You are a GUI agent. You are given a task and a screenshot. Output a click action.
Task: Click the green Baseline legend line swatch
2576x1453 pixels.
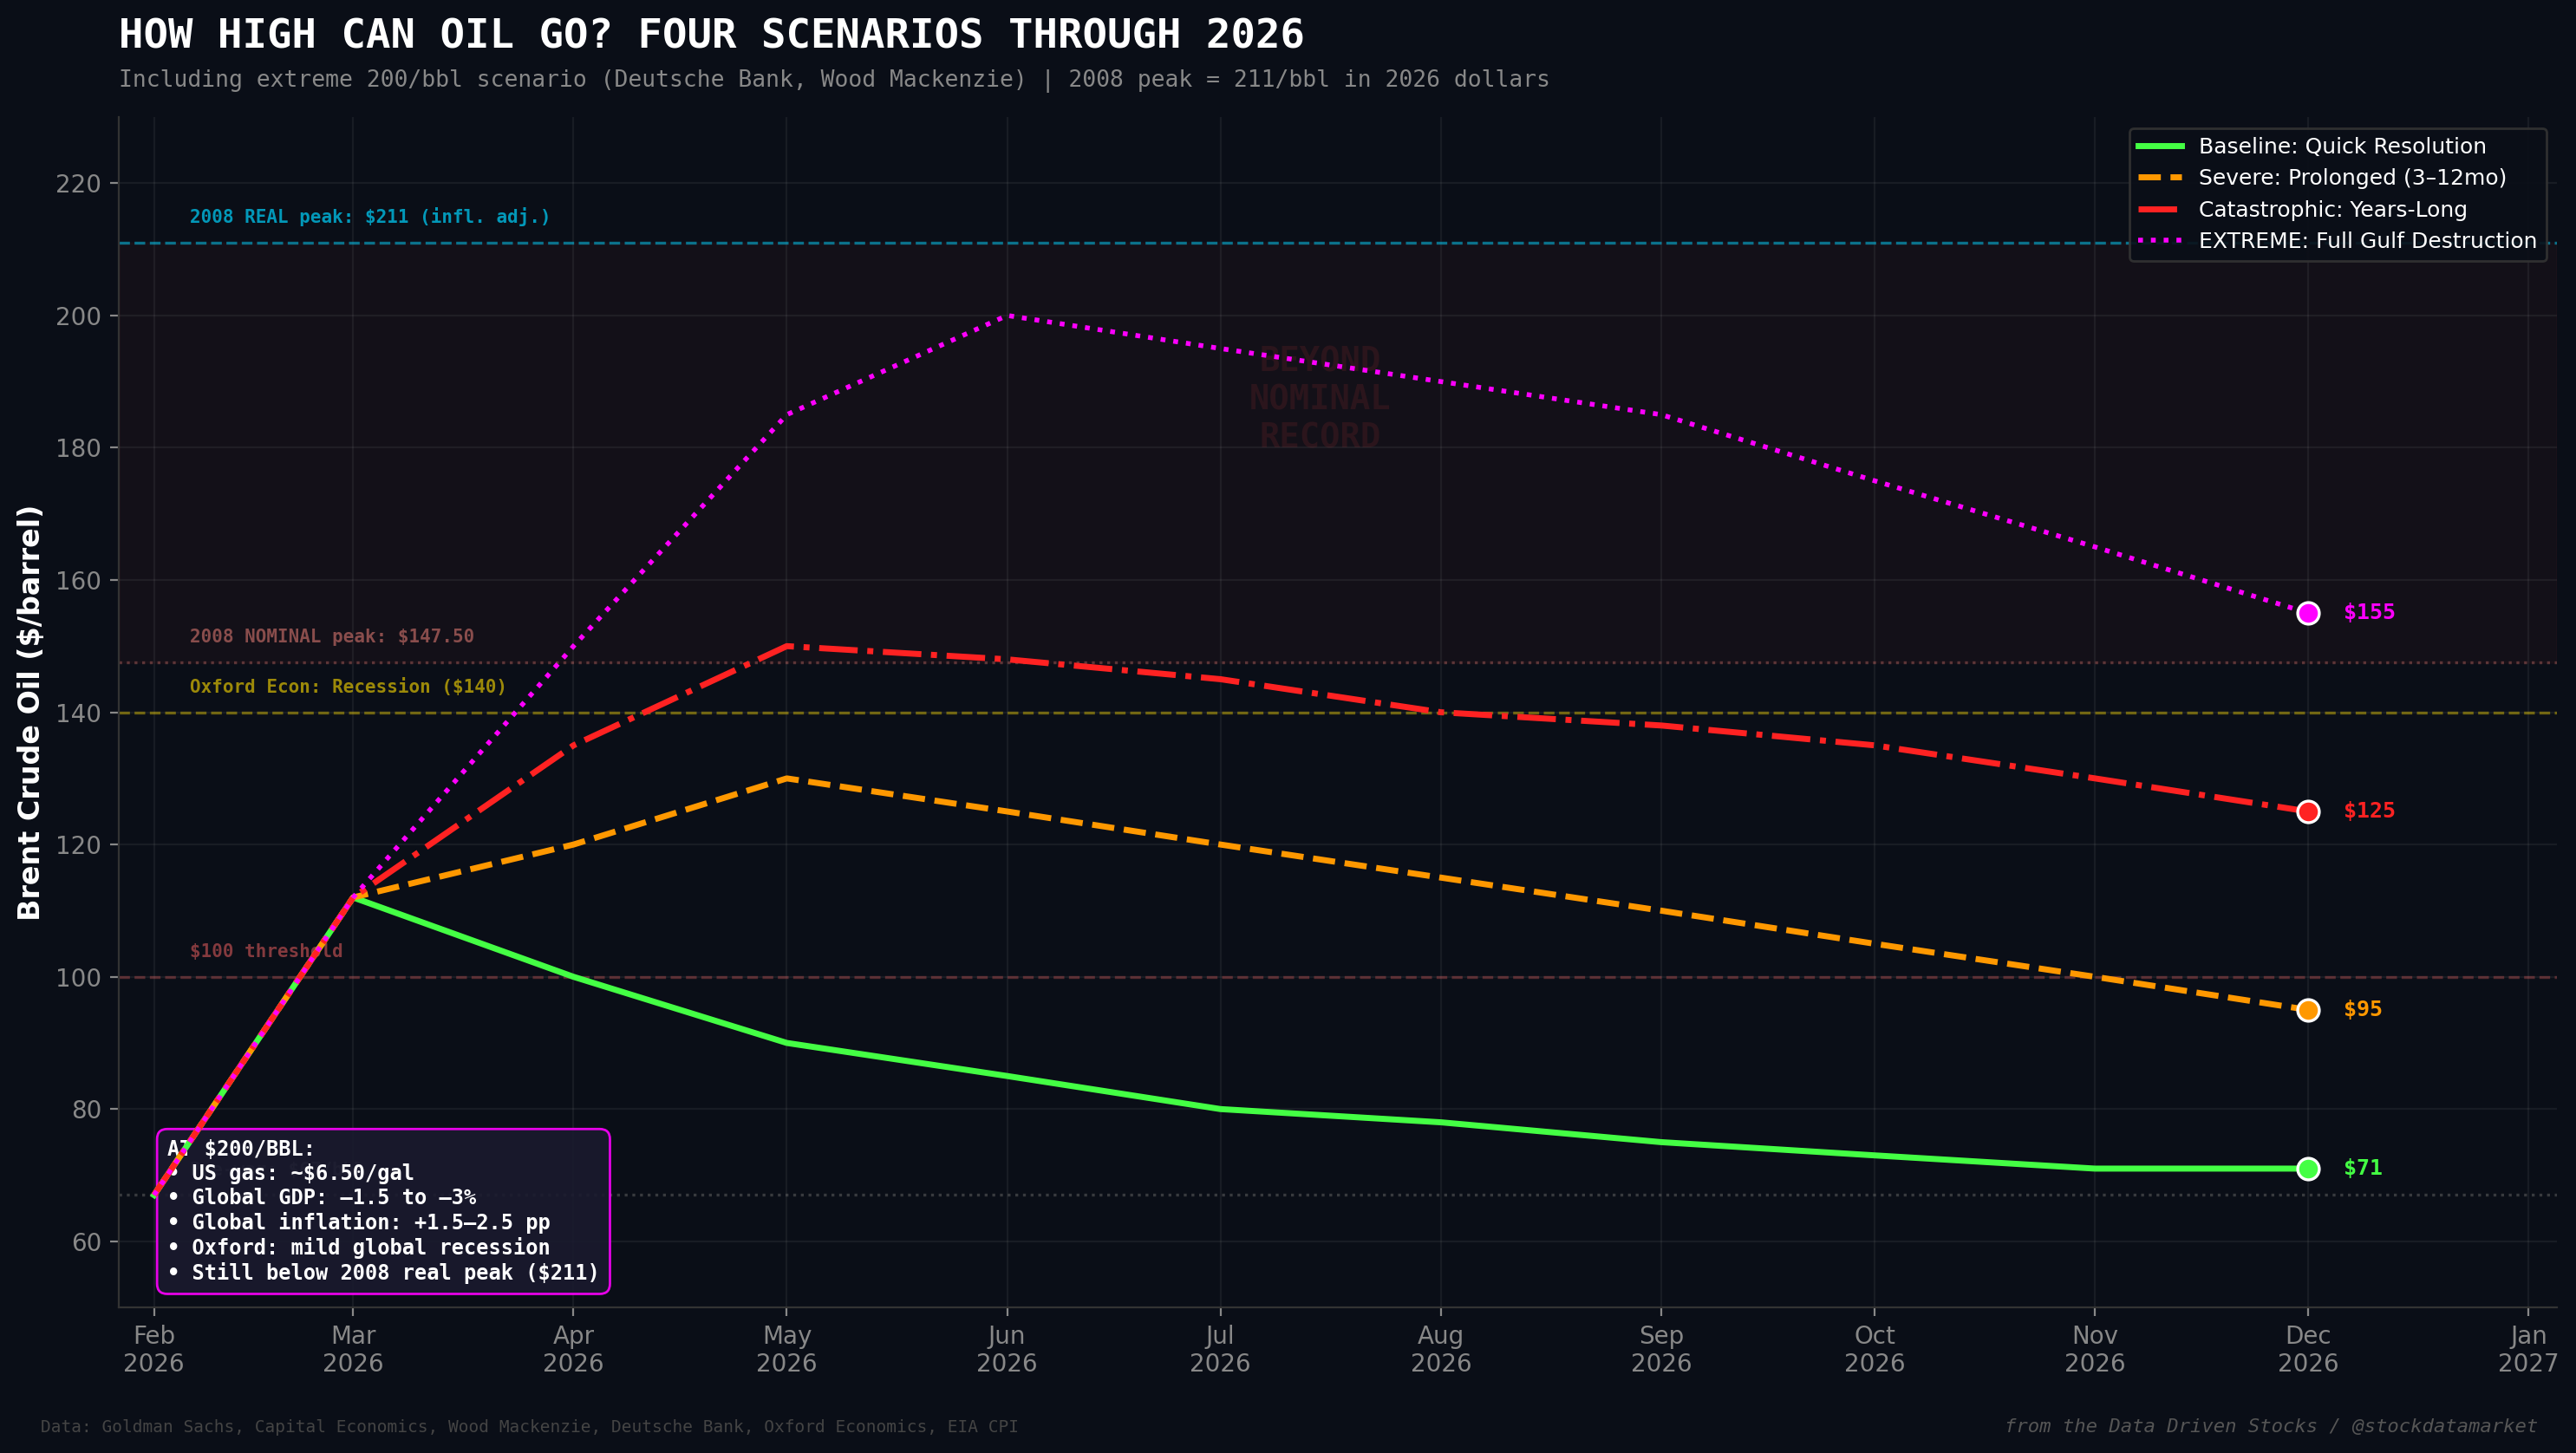click(2159, 146)
